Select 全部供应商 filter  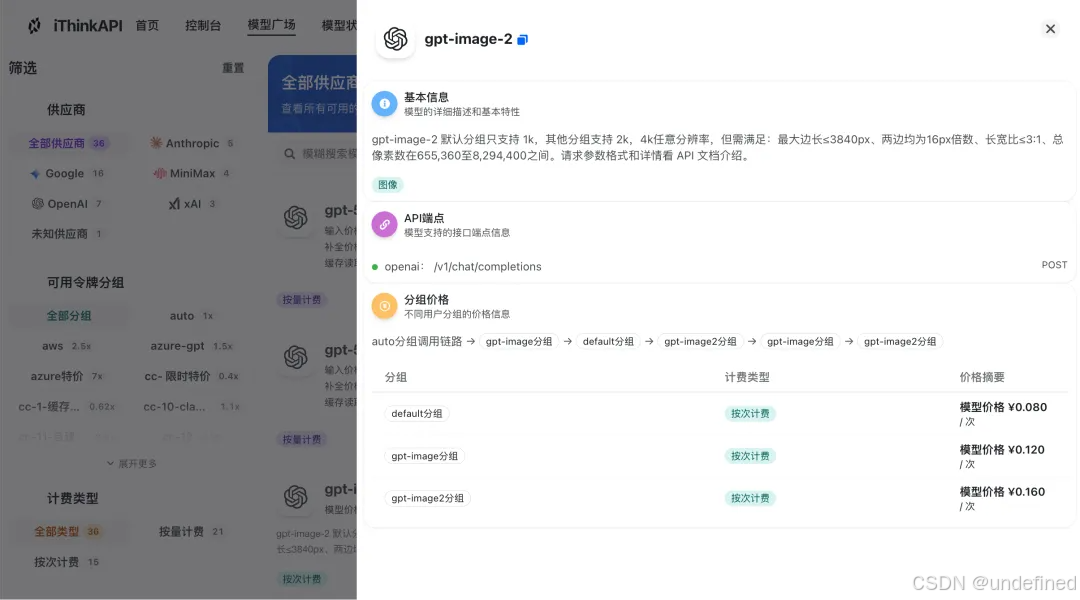[68, 143]
